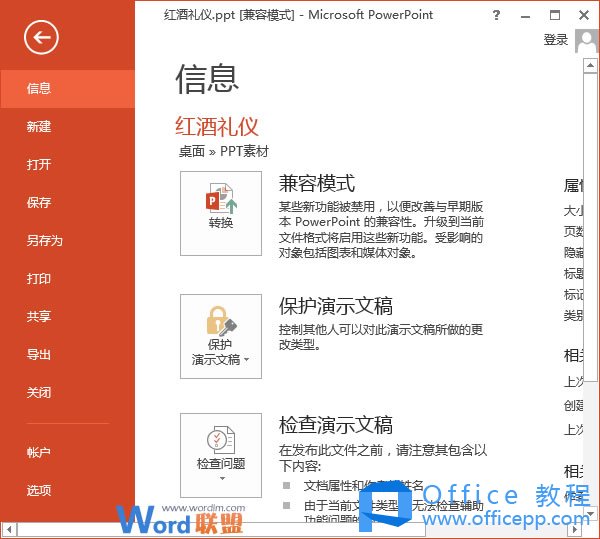Open the Account (帐户) page

click(x=40, y=453)
